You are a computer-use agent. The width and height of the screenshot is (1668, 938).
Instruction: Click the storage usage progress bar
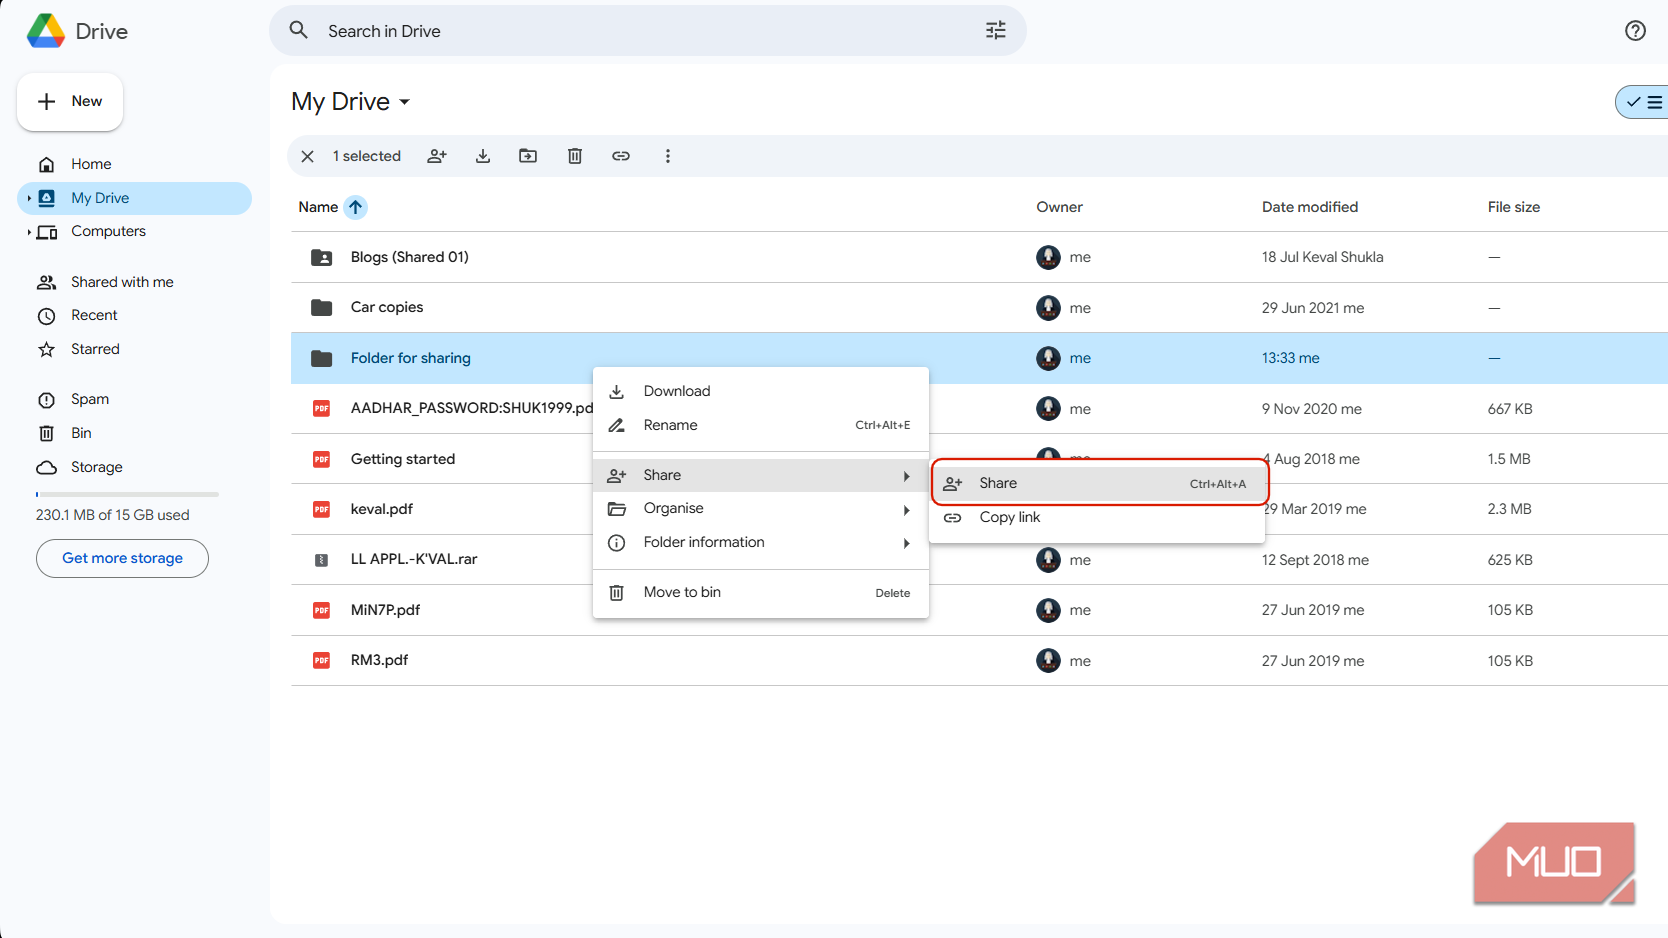(x=127, y=494)
